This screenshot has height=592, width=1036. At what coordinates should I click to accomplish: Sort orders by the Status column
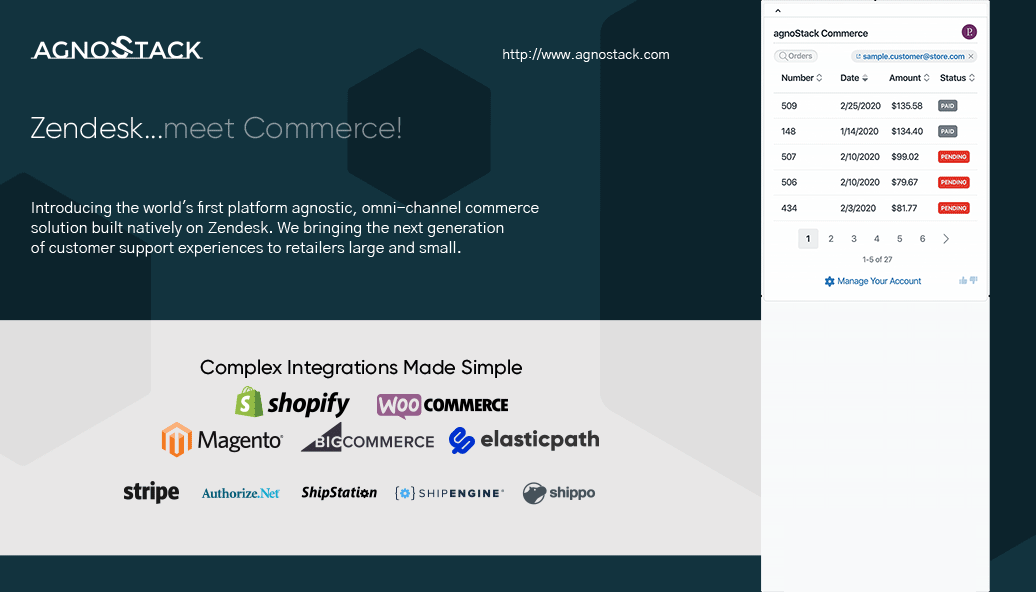click(x=957, y=78)
